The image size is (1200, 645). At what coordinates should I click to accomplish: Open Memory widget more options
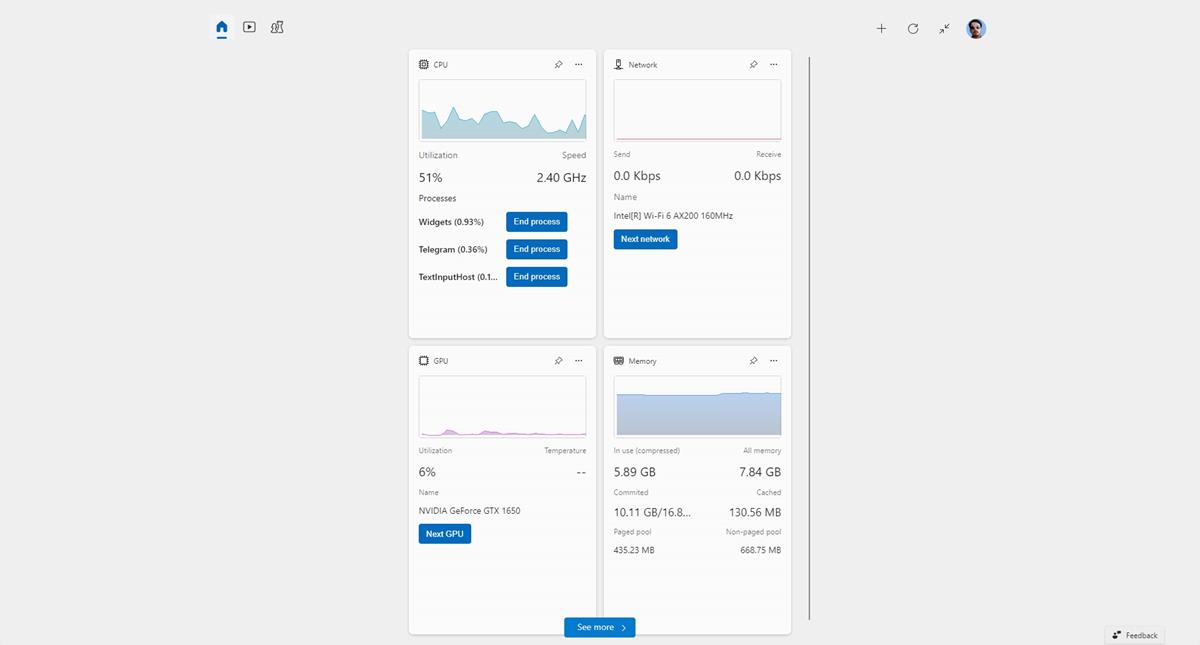tap(774, 361)
